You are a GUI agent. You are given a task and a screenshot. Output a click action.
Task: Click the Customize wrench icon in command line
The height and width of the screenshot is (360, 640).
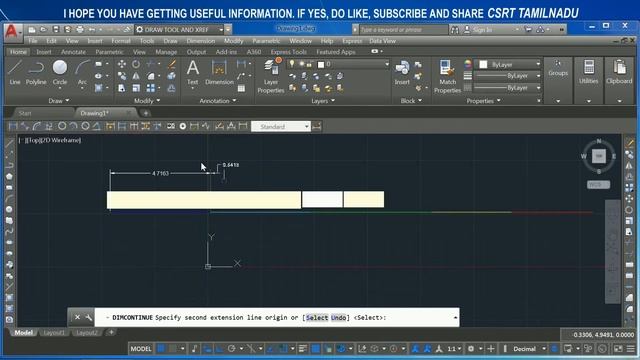[89, 317]
